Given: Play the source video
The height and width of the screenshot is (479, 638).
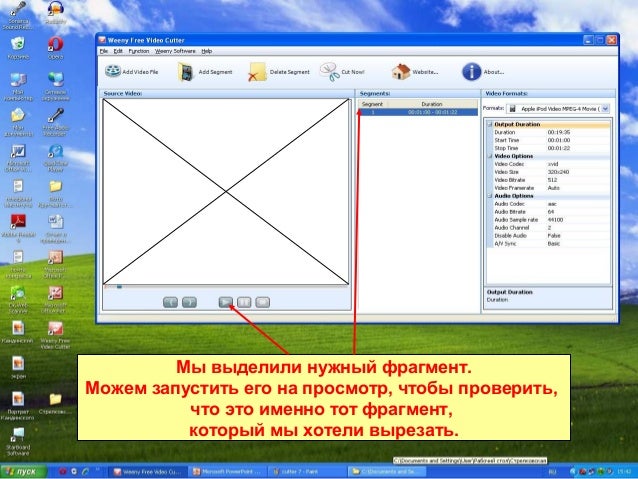Looking at the screenshot, I should coord(226,302).
